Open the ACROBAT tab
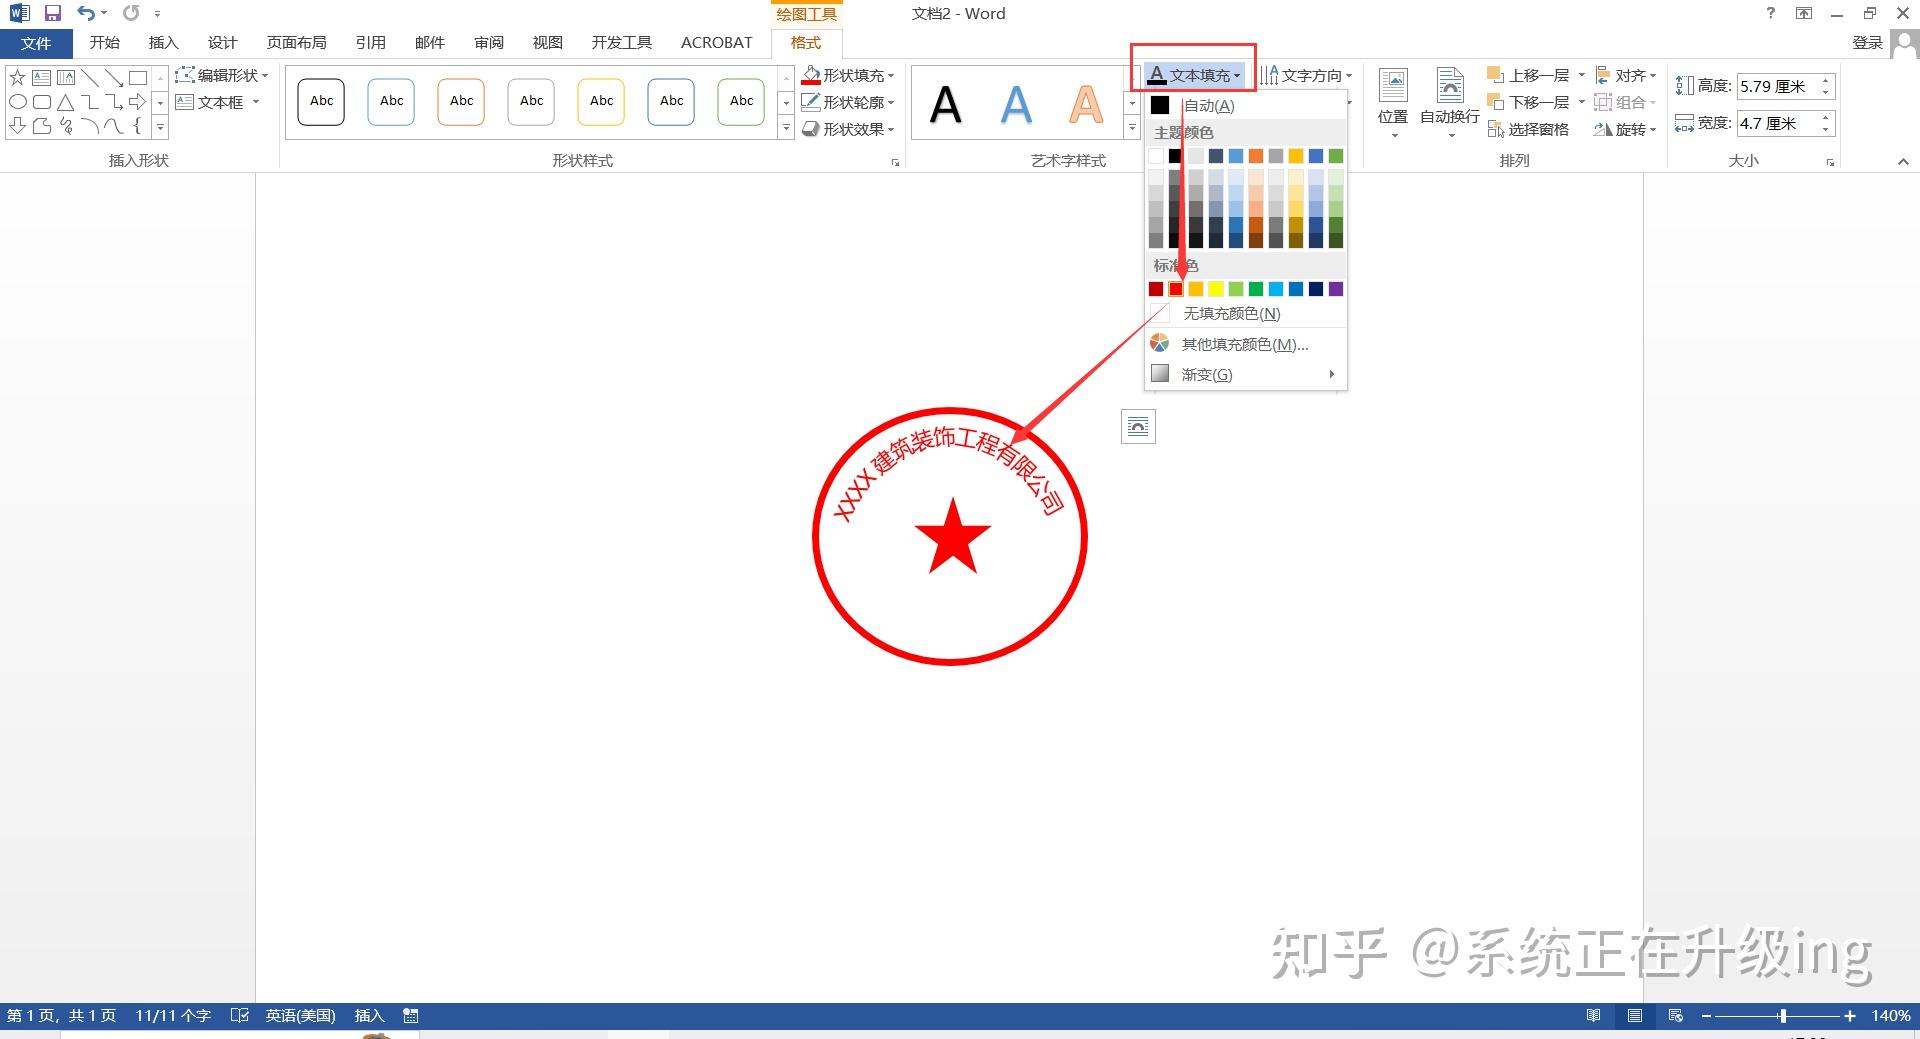The image size is (1920, 1039). pyautogui.click(x=716, y=43)
